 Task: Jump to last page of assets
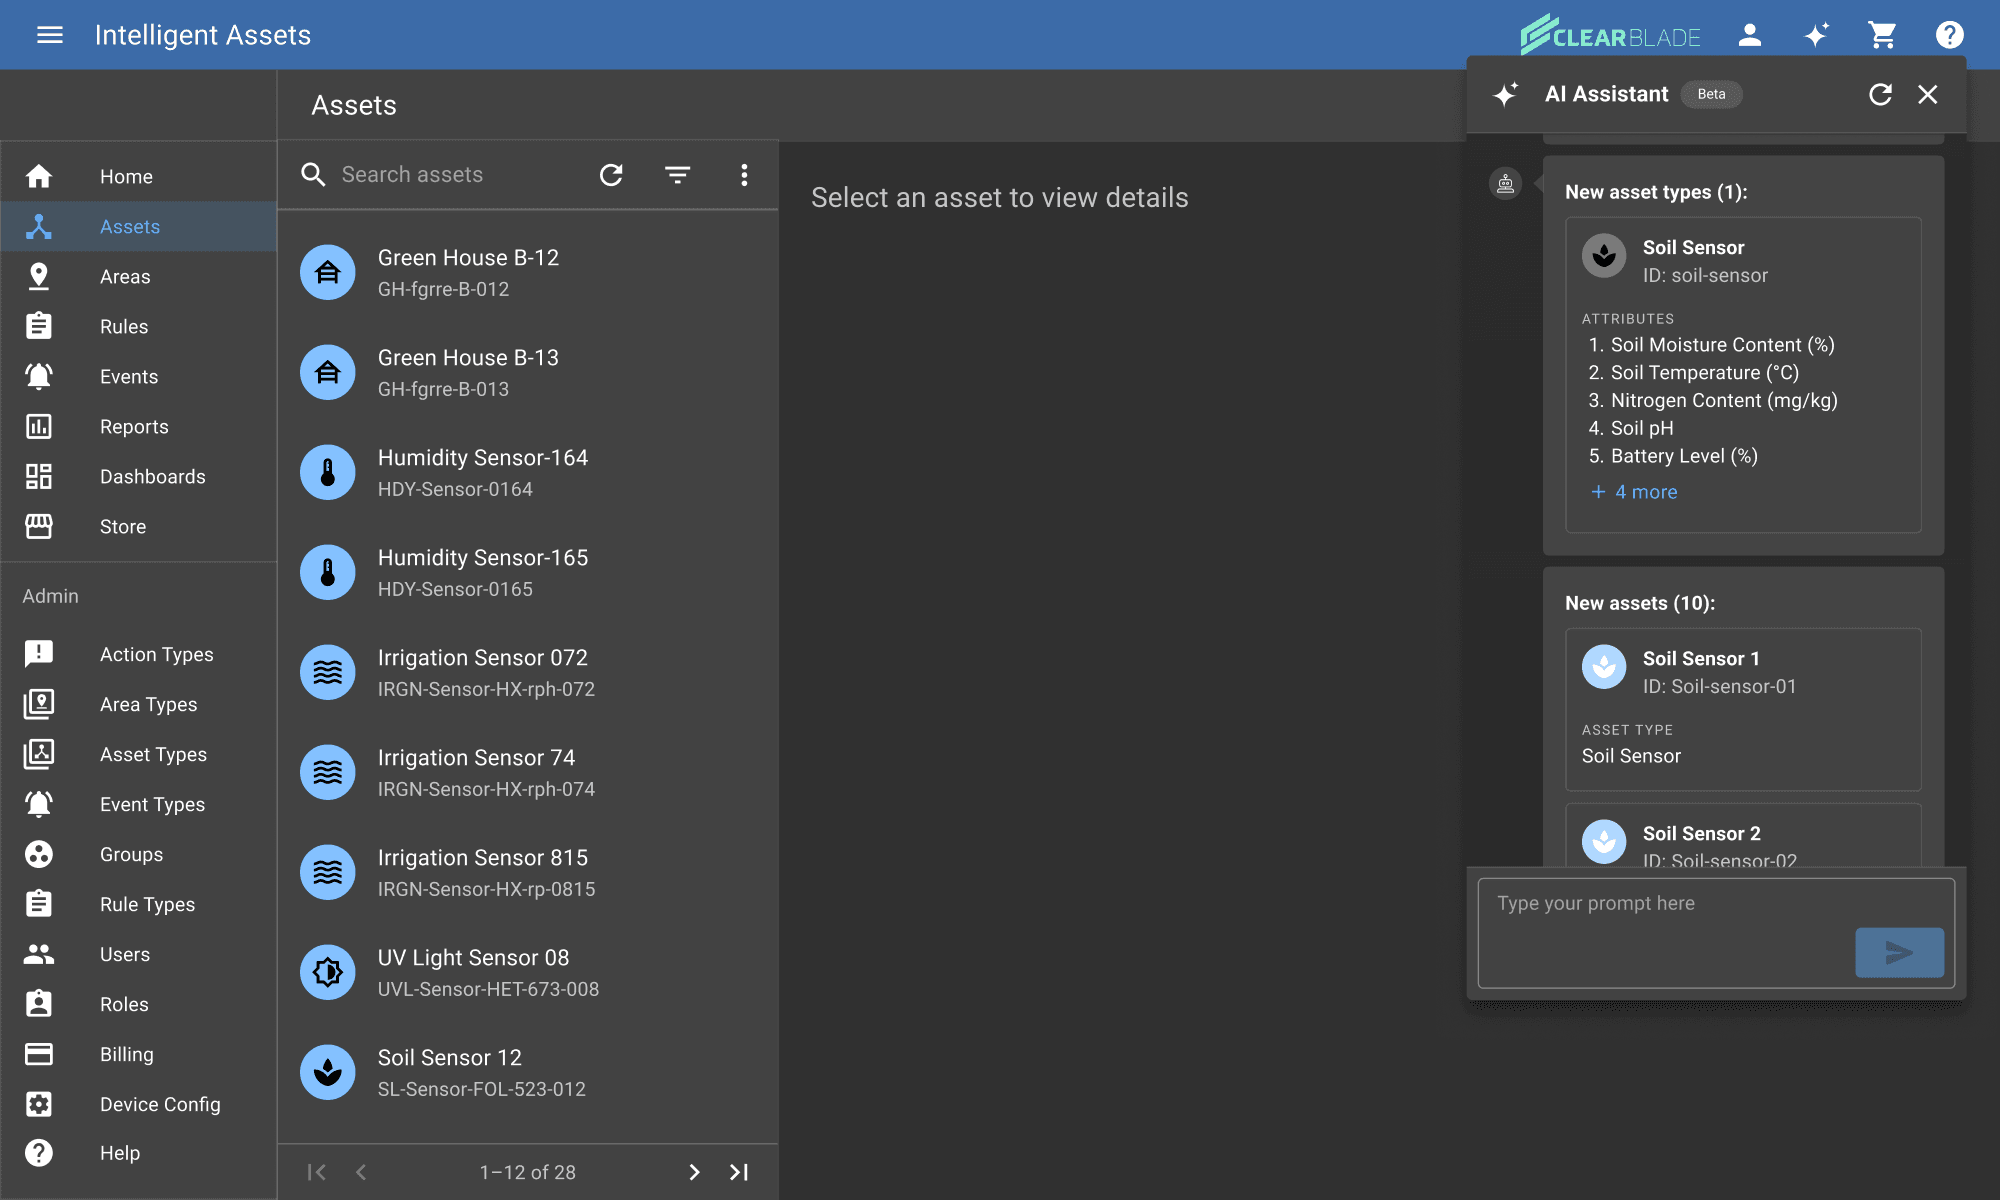click(x=739, y=1172)
